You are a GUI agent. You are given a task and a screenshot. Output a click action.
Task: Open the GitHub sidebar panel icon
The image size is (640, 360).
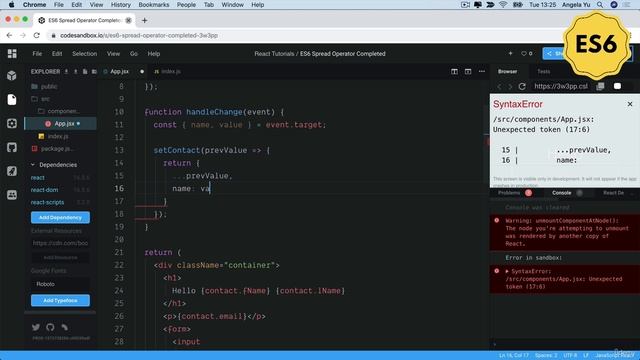(x=12, y=147)
